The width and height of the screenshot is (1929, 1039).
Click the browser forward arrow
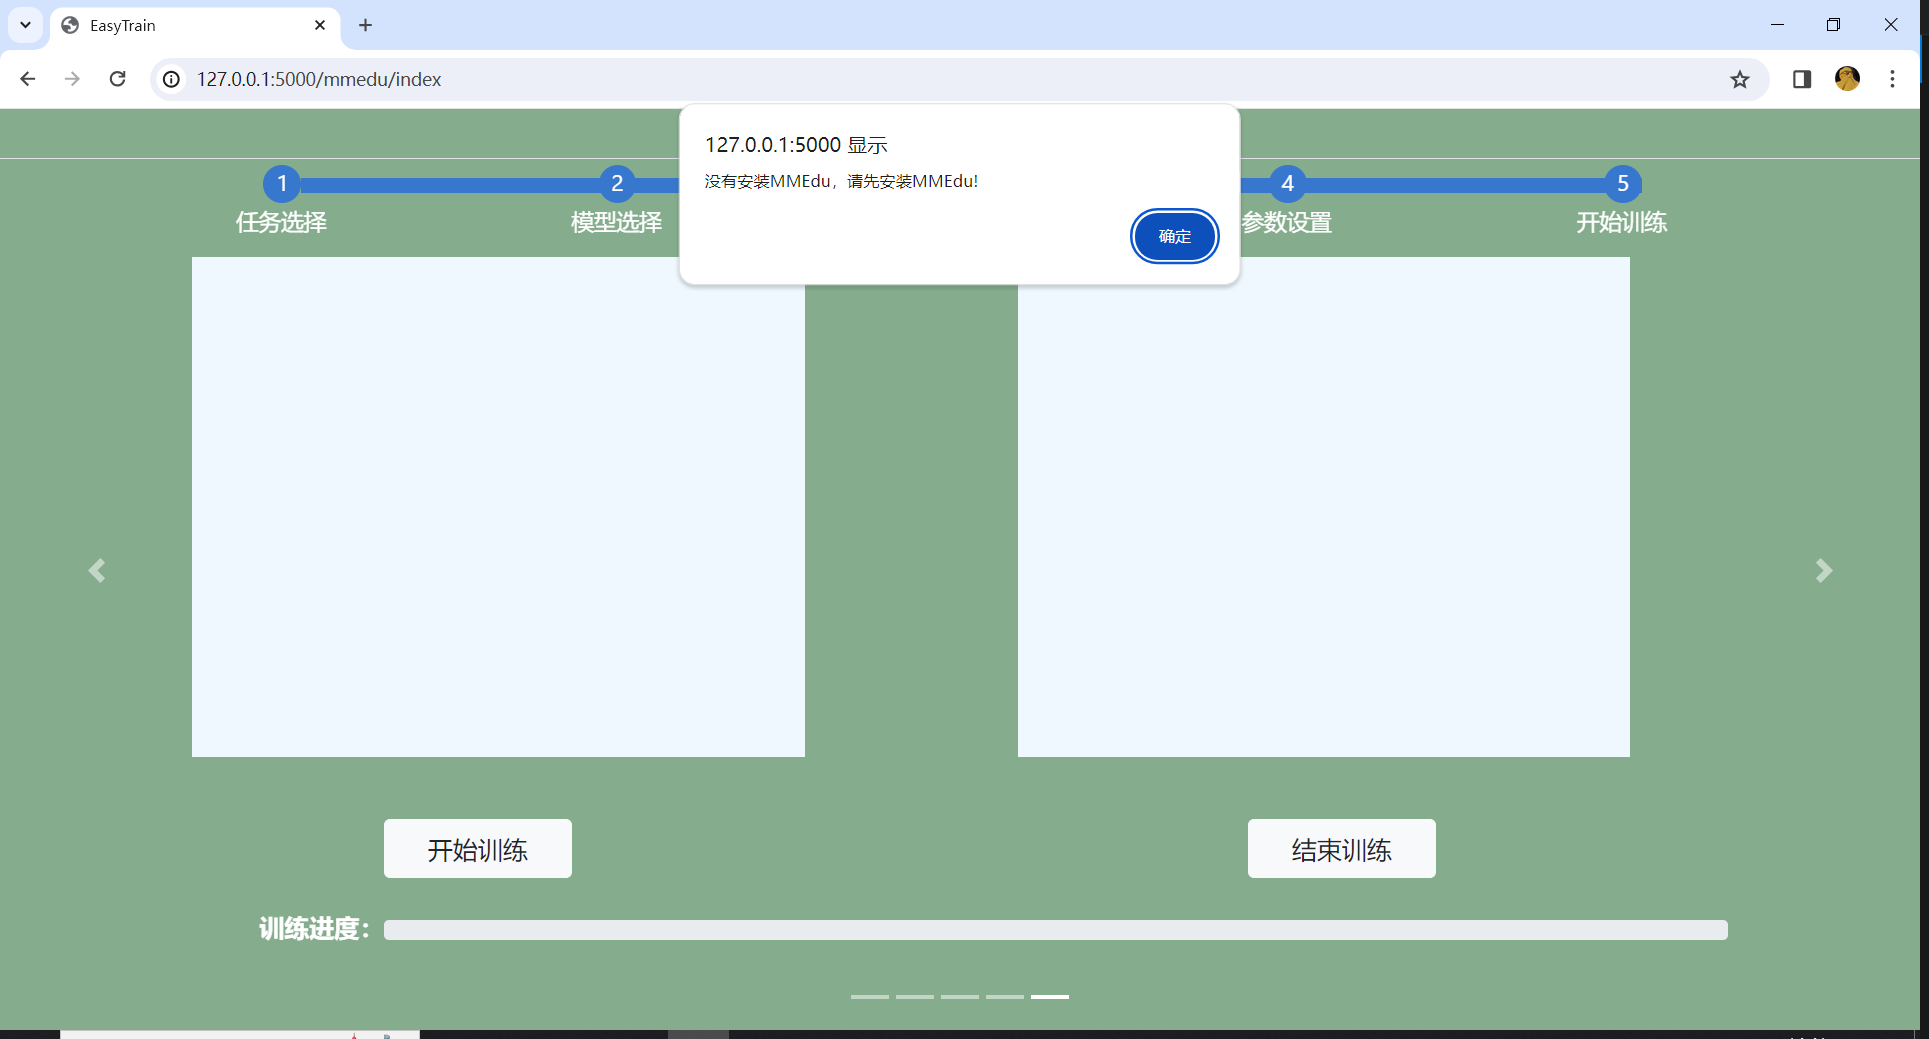coord(72,79)
